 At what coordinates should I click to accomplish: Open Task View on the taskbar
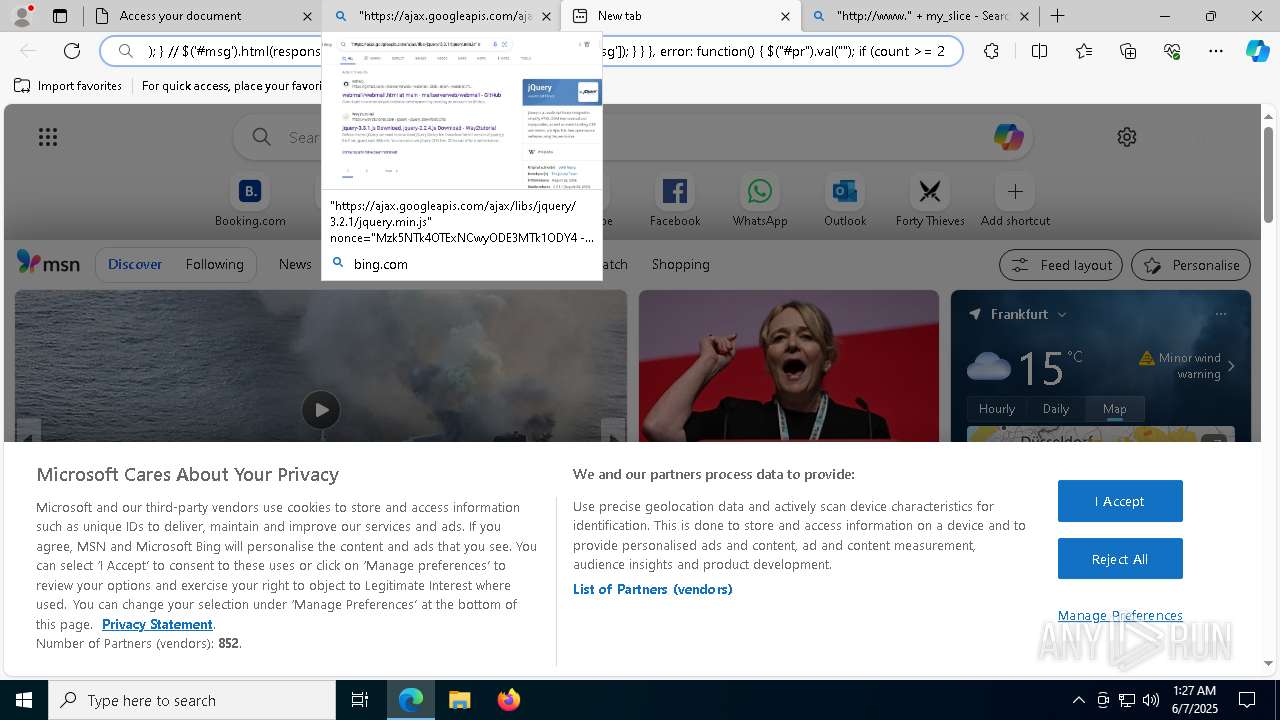(360, 700)
